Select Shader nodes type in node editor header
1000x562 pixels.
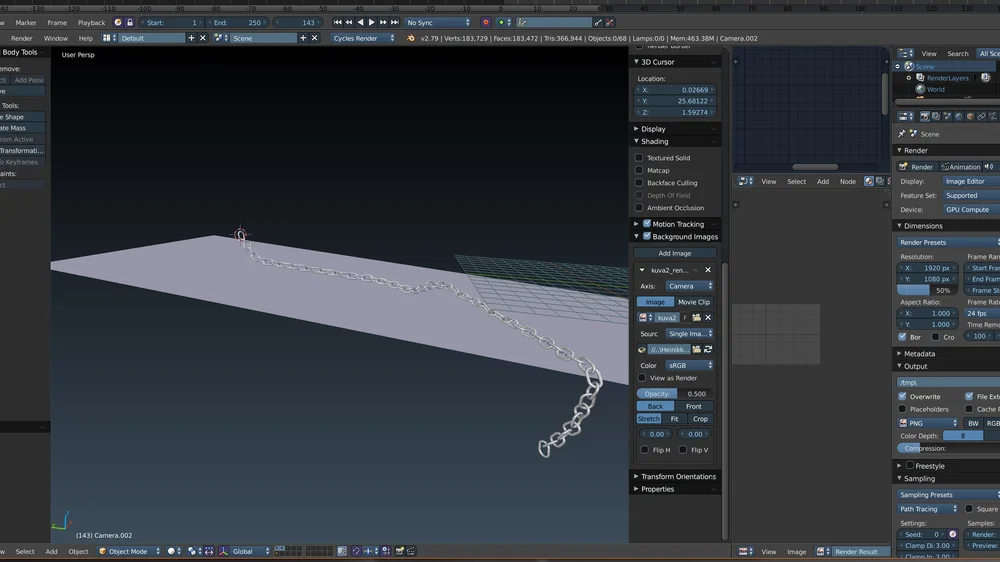click(869, 182)
